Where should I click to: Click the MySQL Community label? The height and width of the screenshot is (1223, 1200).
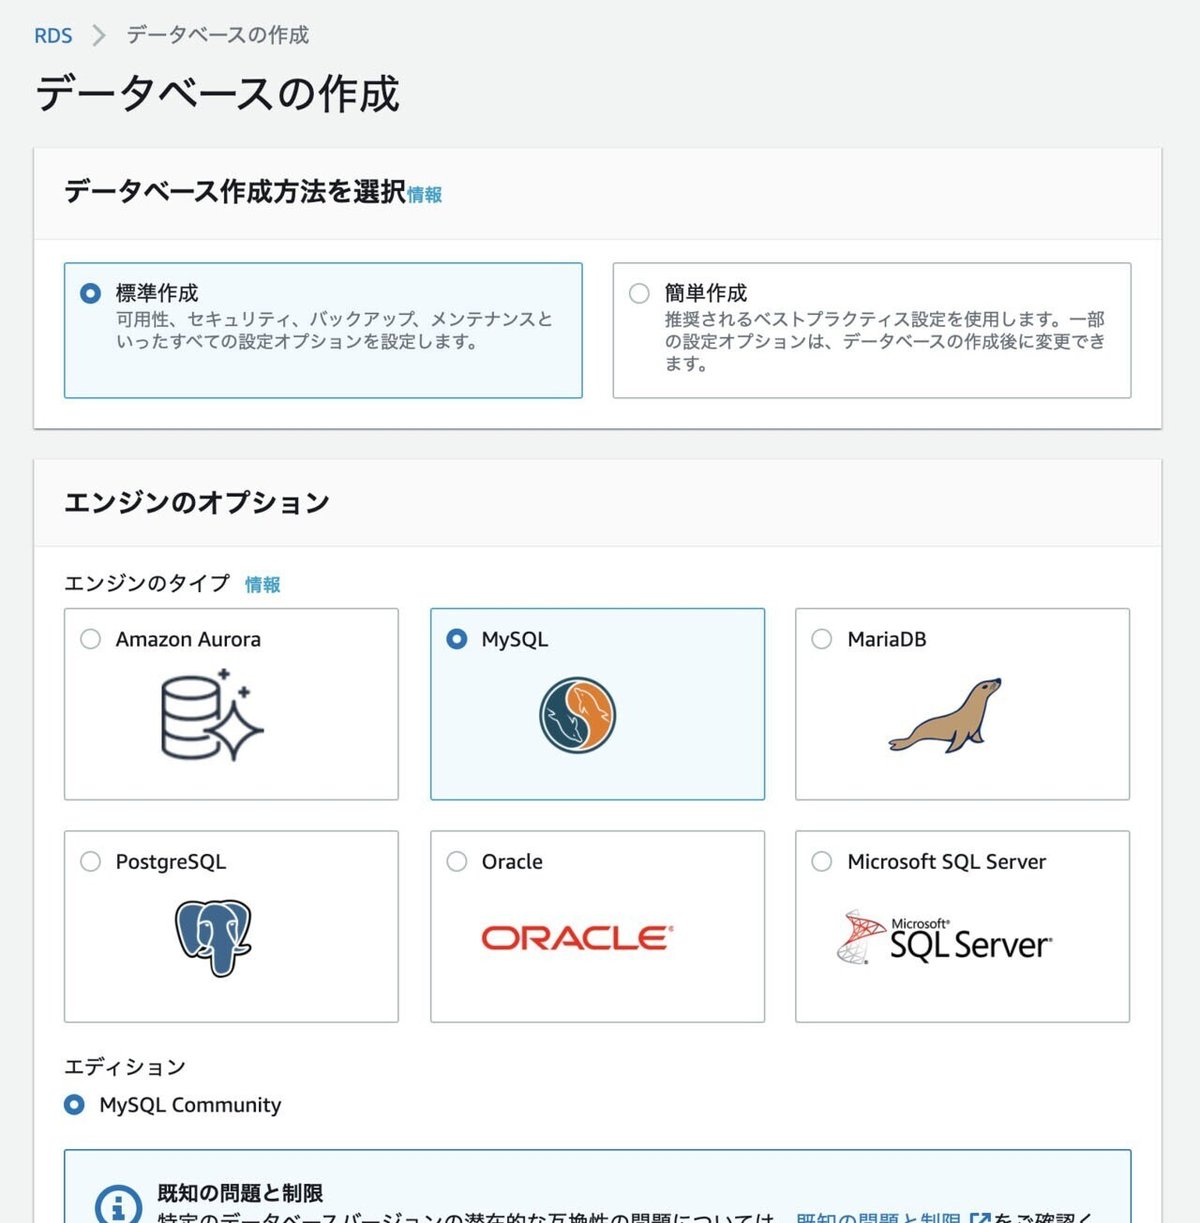(190, 1105)
